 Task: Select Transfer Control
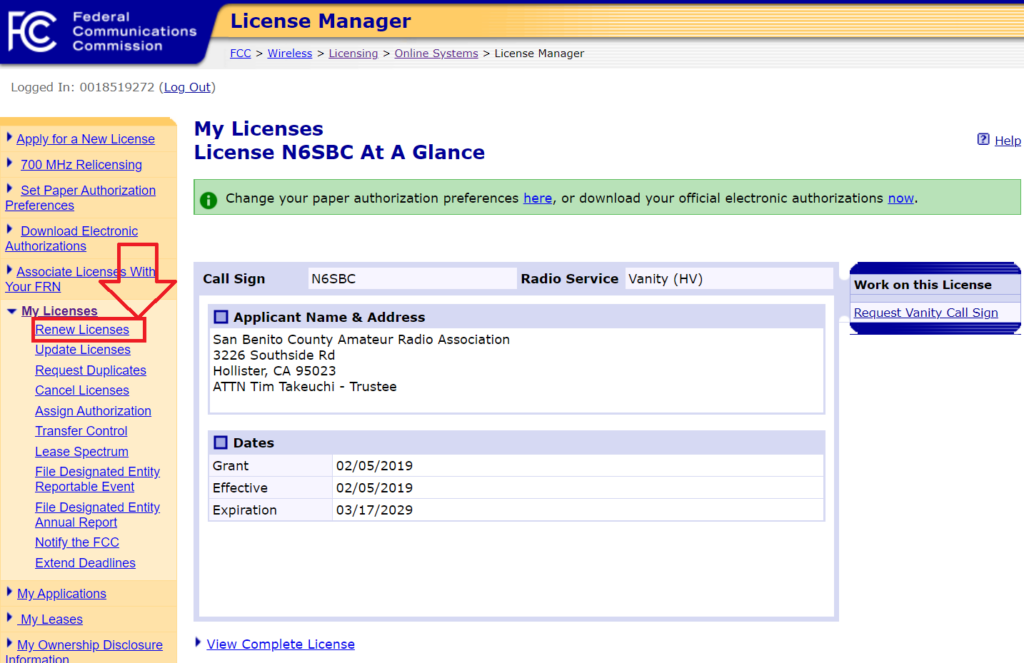point(81,431)
